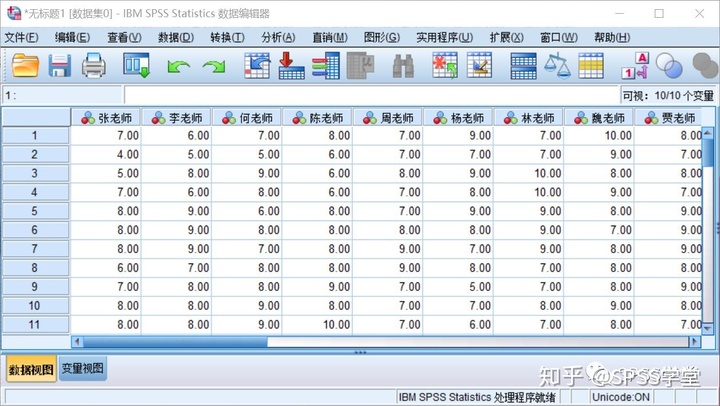Split file toolbar icon
Image resolution: width=720 pixels, height=406 pixels.
click(523, 66)
